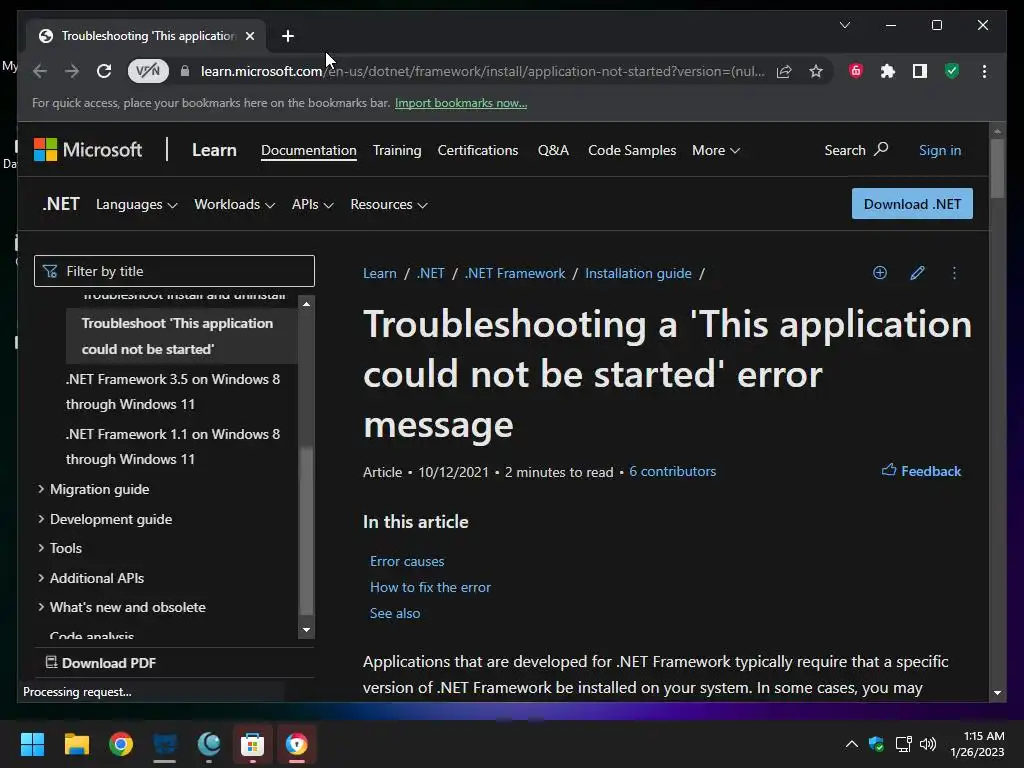
Task: Expand the Languages dropdown
Action: click(136, 204)
